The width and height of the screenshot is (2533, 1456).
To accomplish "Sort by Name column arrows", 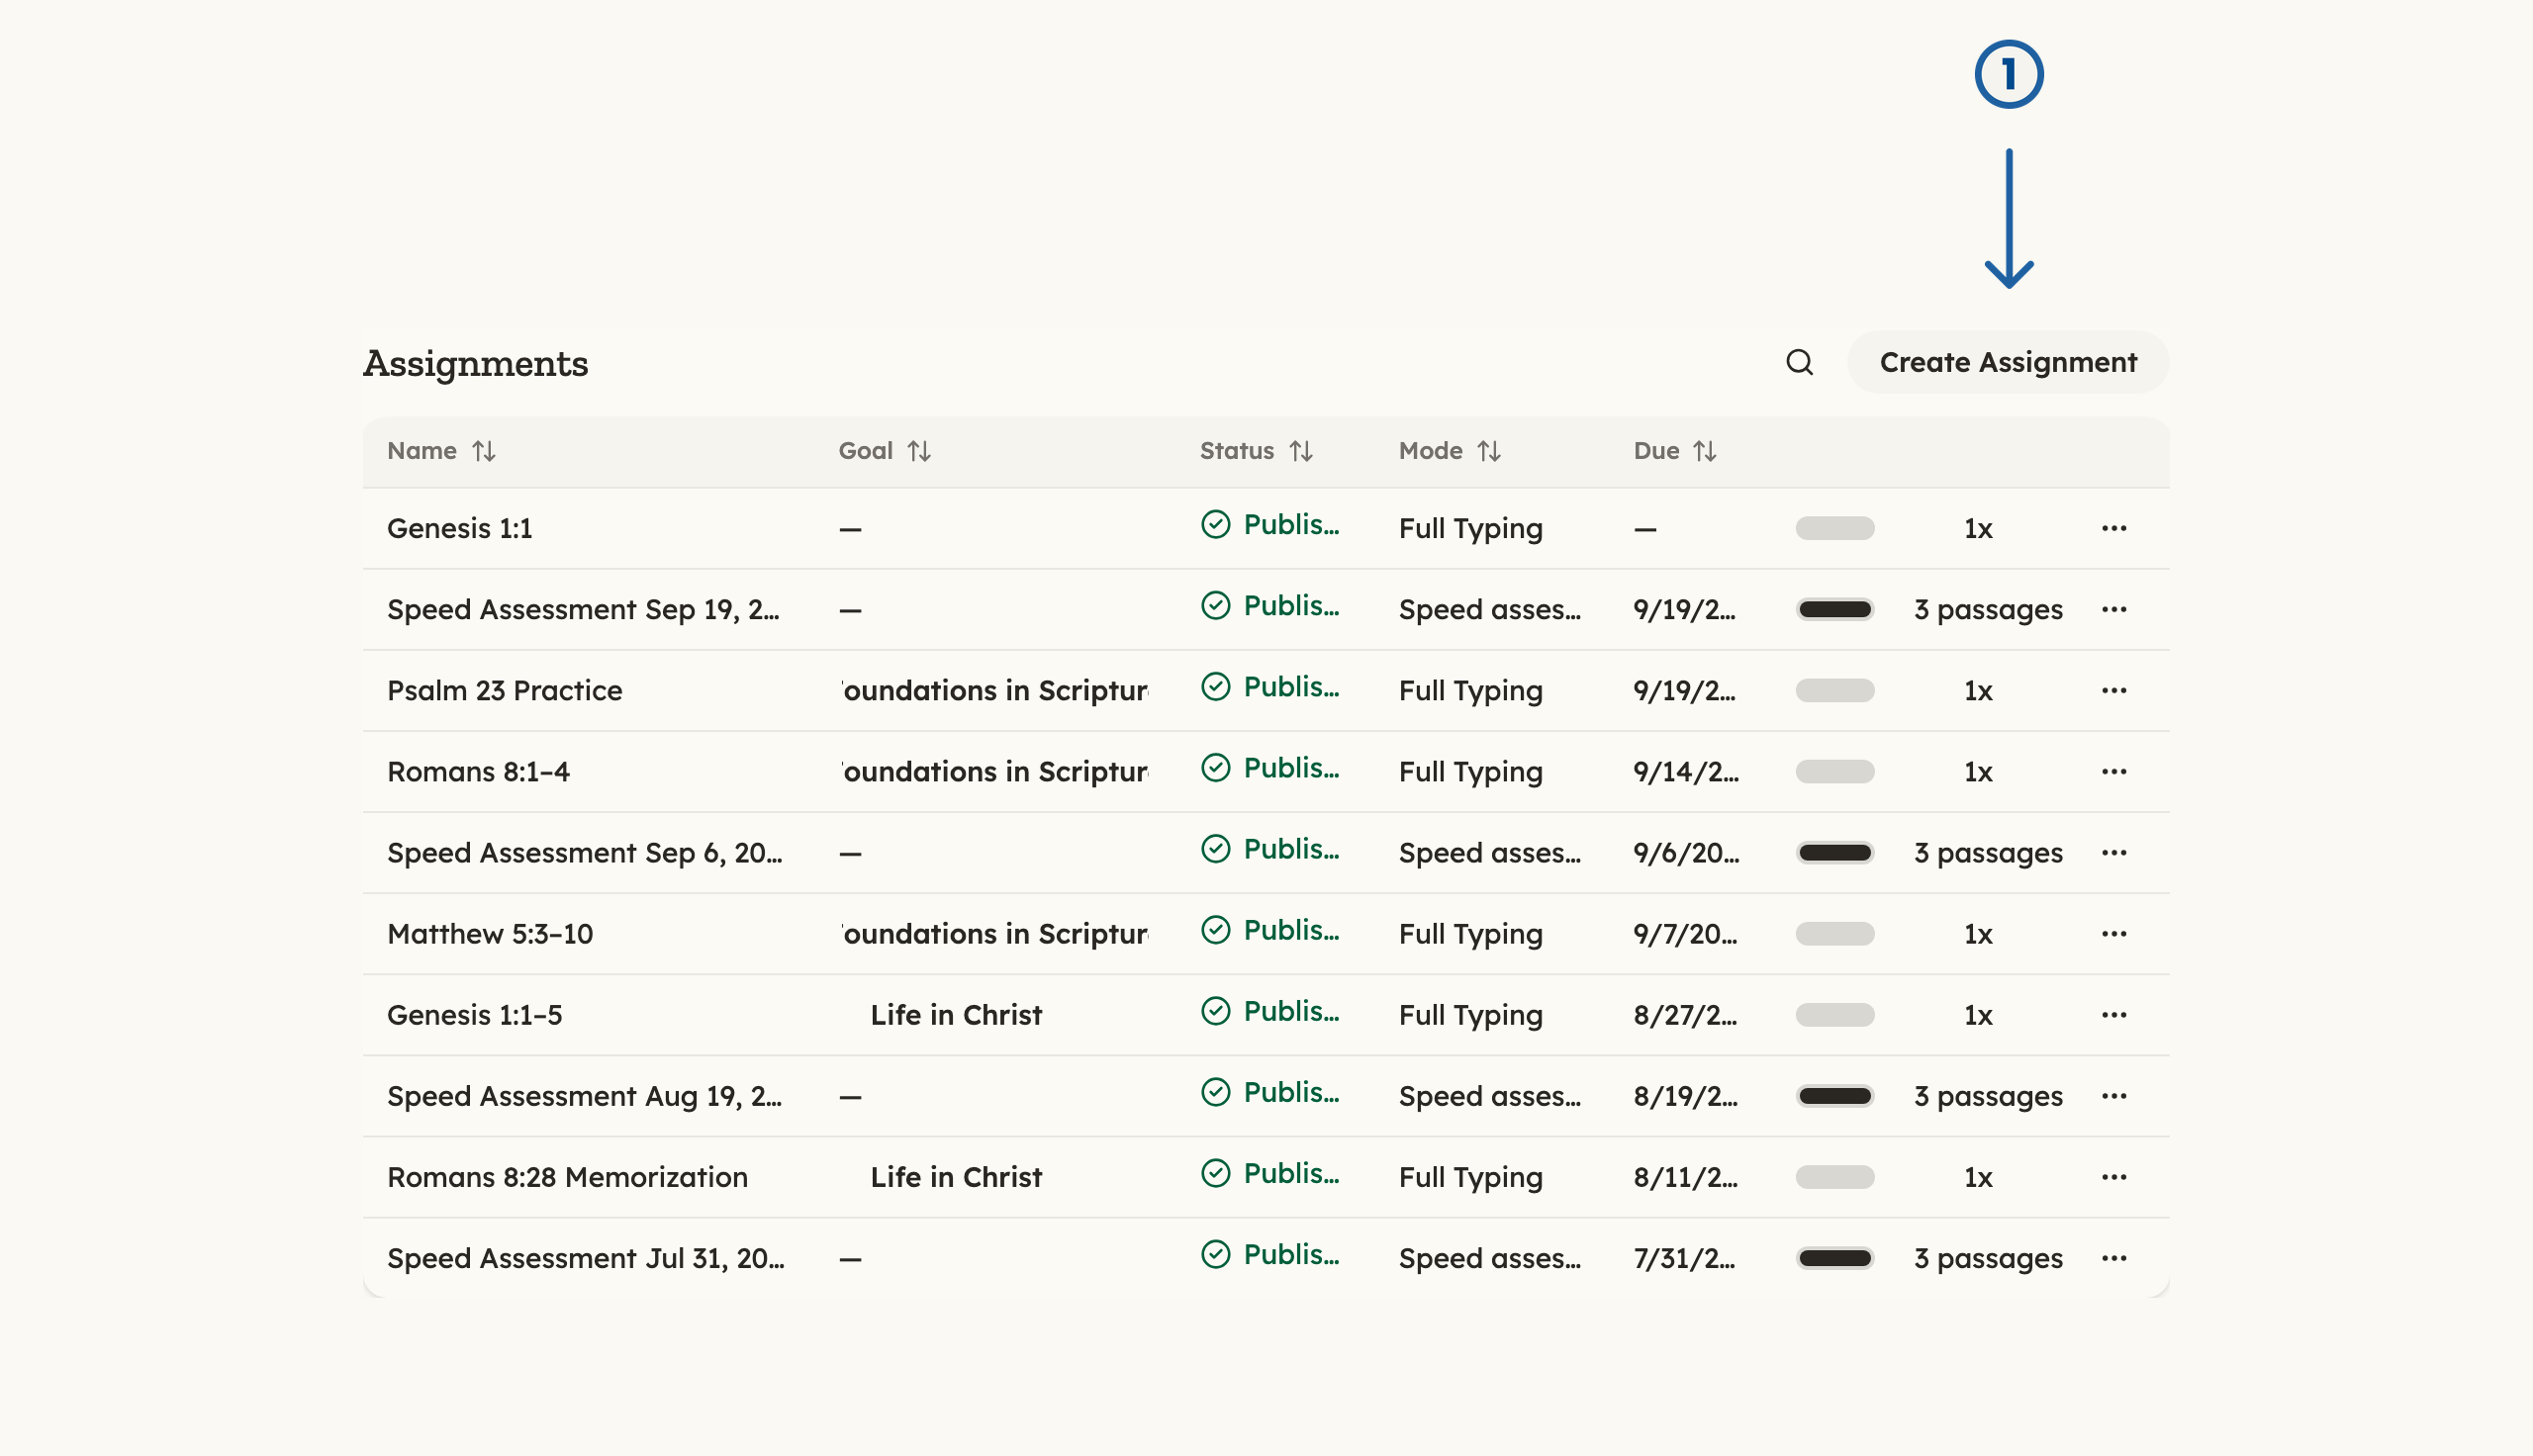I will (484, 451).
